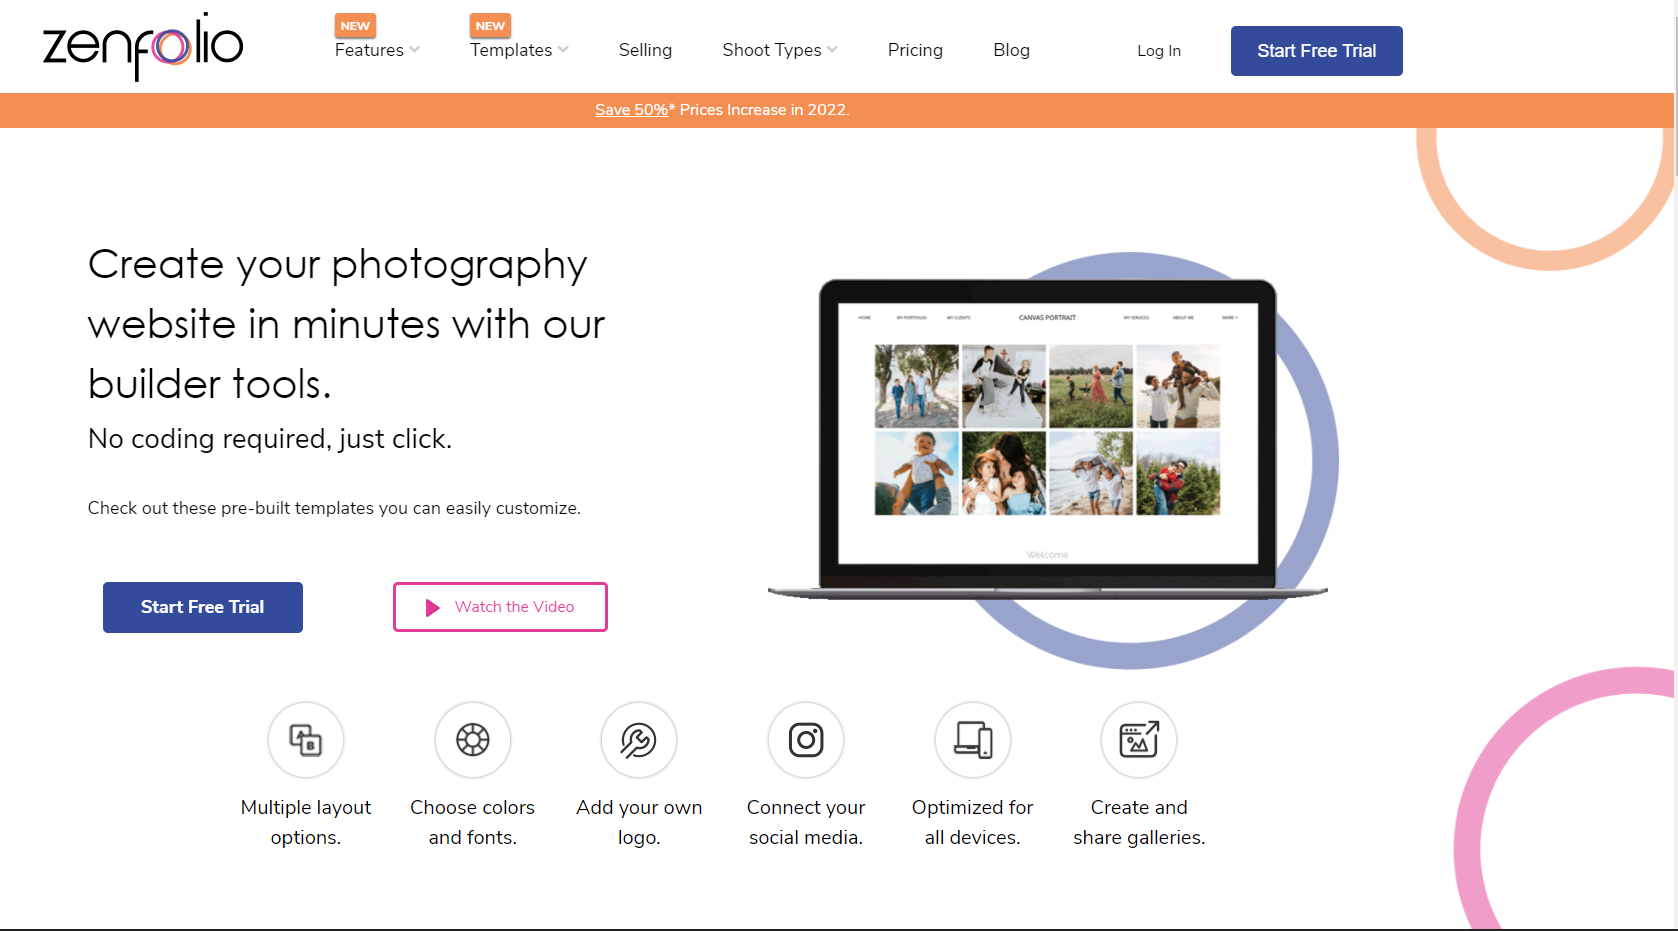
Task: Click the 'Optimized for all devices.' text
Action: tap(973, 822)
